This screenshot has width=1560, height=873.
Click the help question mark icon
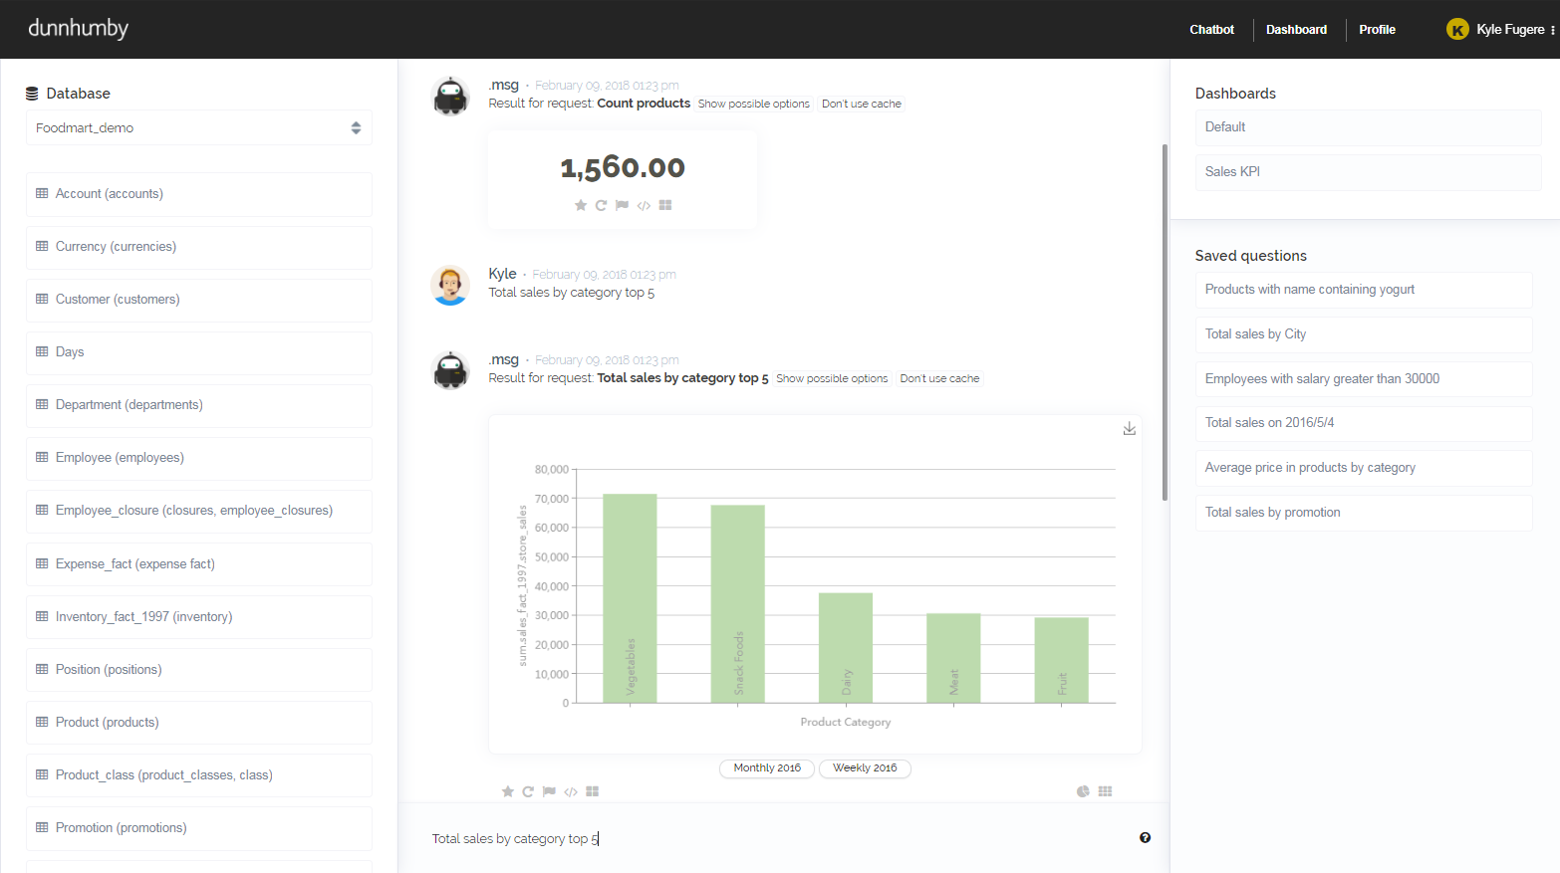point(1145,838)
